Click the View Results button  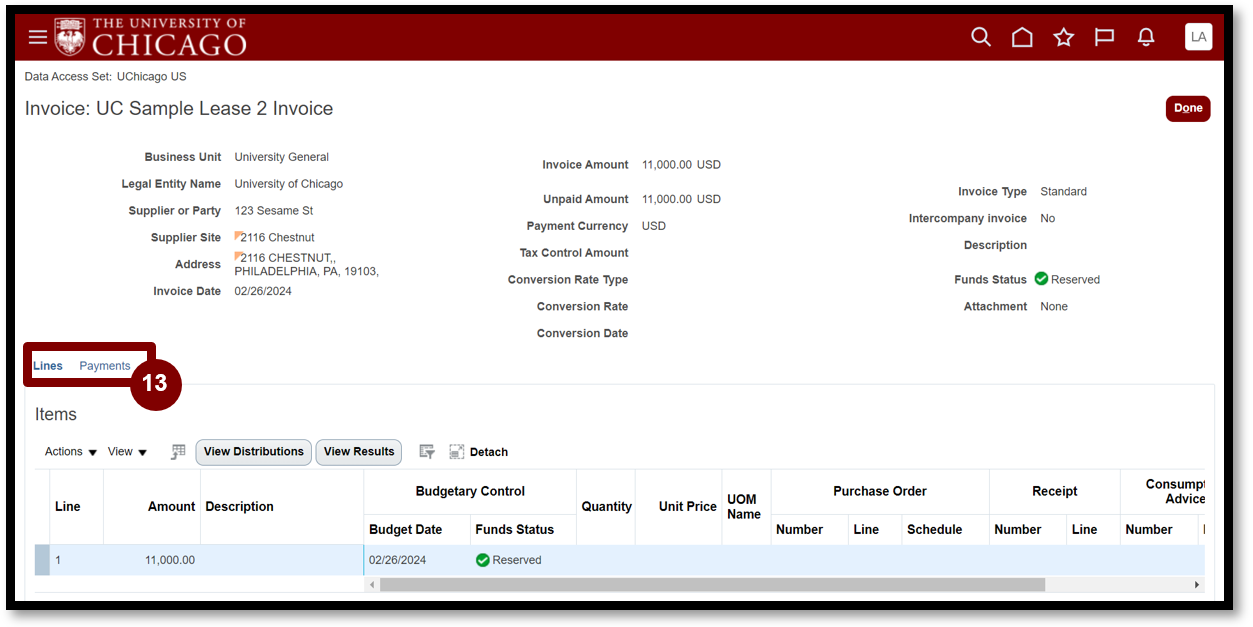click(359, 452)
